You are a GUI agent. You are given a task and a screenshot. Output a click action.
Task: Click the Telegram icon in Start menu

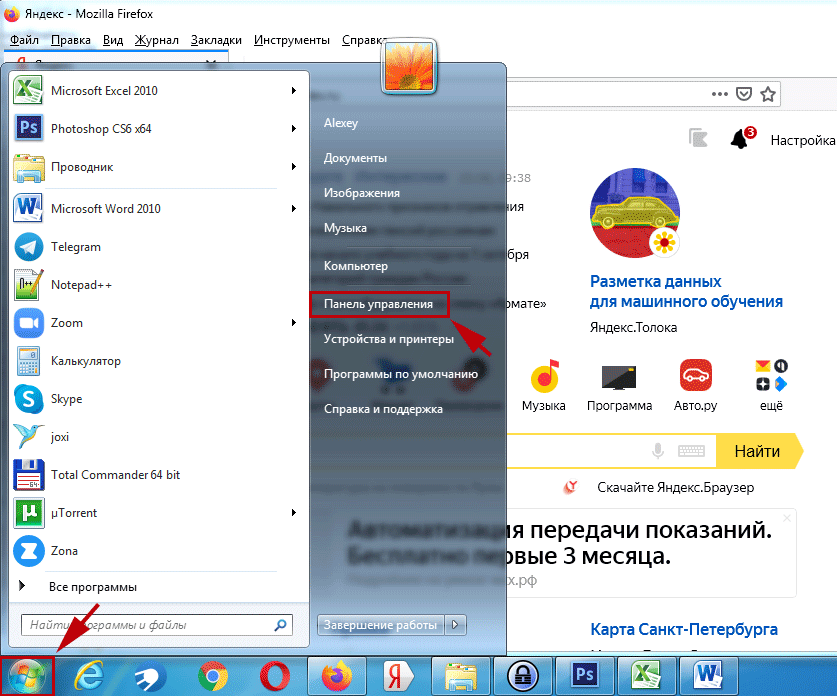28,247
